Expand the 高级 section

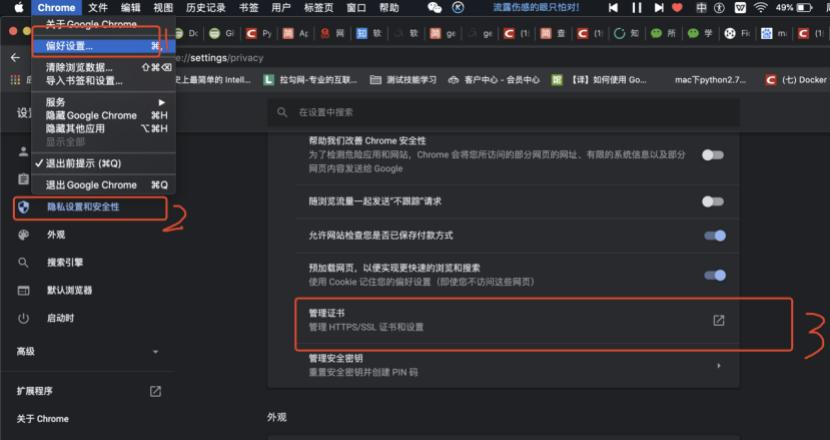tap(88, 352)
